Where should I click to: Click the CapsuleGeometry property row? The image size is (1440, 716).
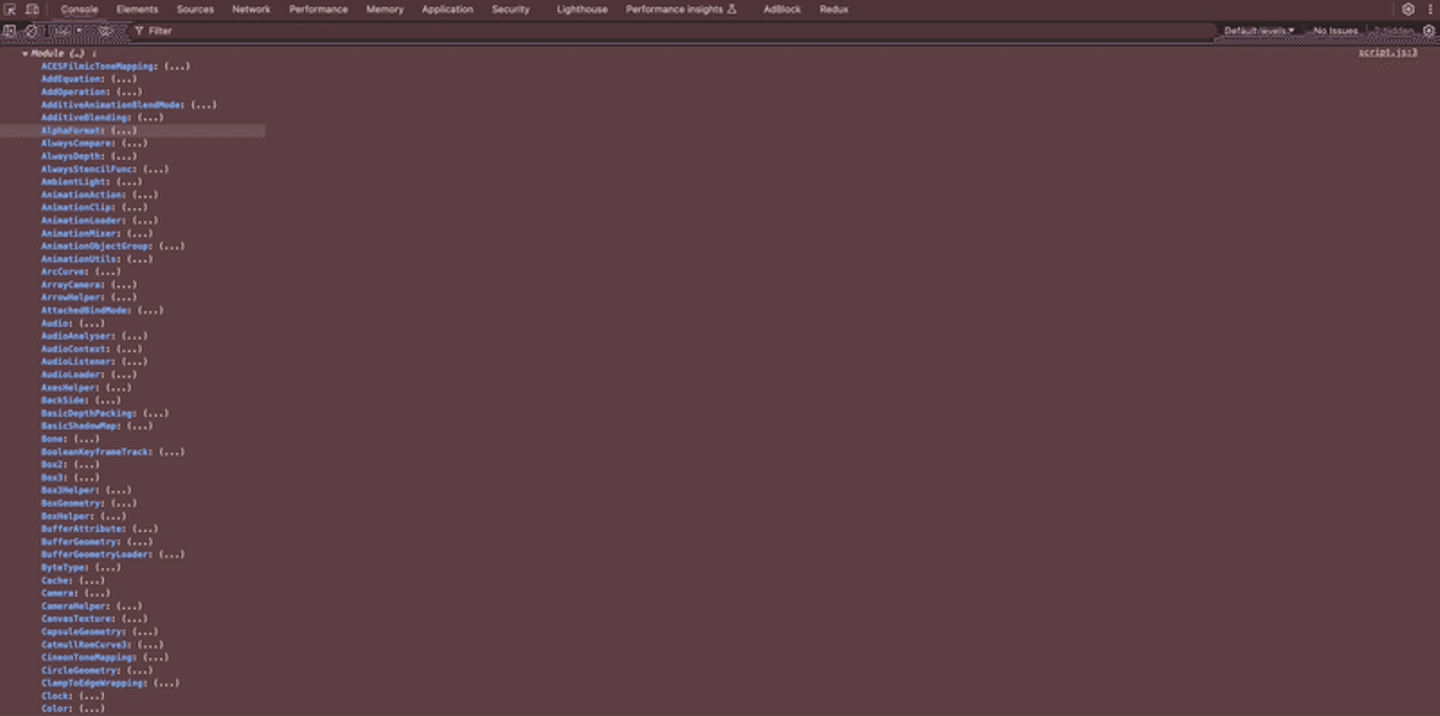[x=99, y=632]
